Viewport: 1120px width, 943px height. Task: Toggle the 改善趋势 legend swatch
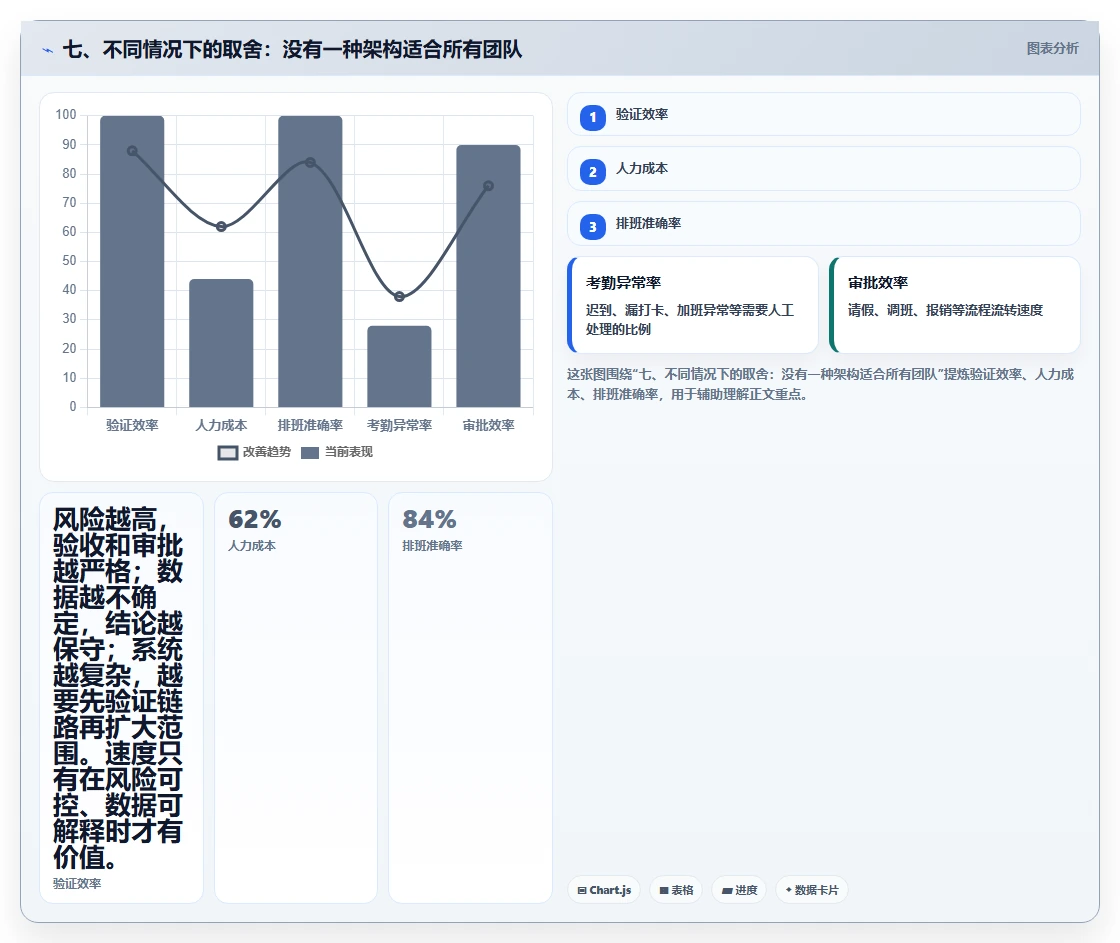click(228, 453)
